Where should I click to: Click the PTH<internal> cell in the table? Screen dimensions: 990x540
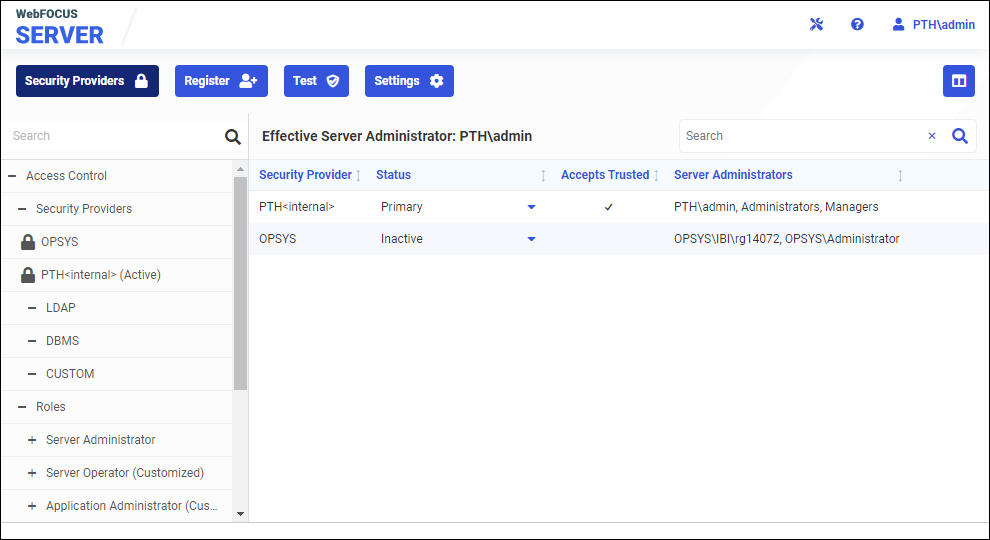pyautogui.click(x=297, y=207)
